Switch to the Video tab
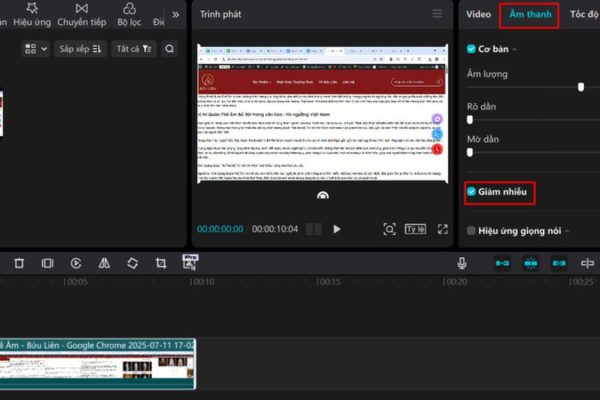 tap(479, 14)
